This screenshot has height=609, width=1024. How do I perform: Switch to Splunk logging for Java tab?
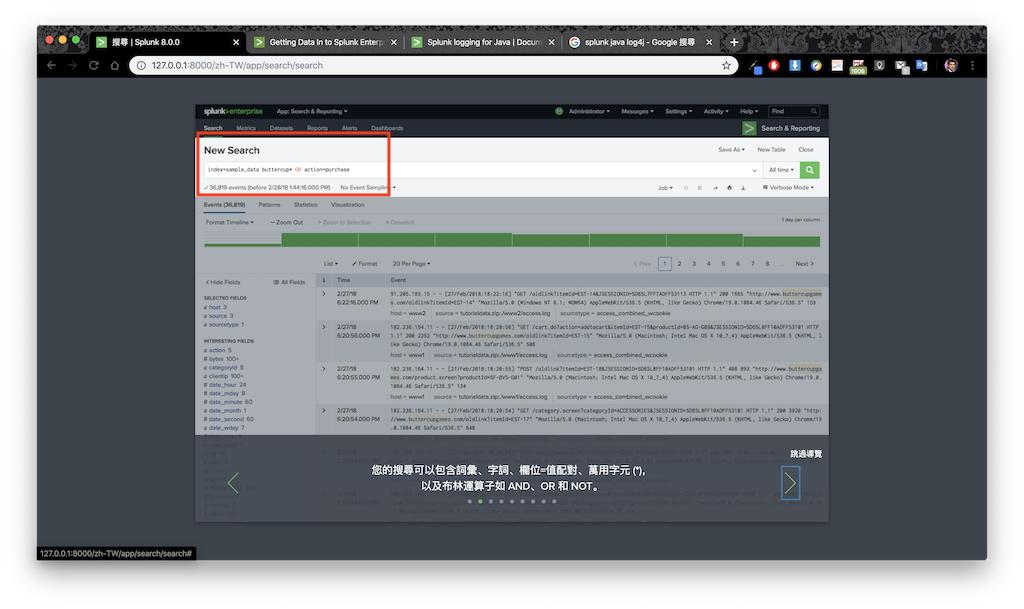484,42
